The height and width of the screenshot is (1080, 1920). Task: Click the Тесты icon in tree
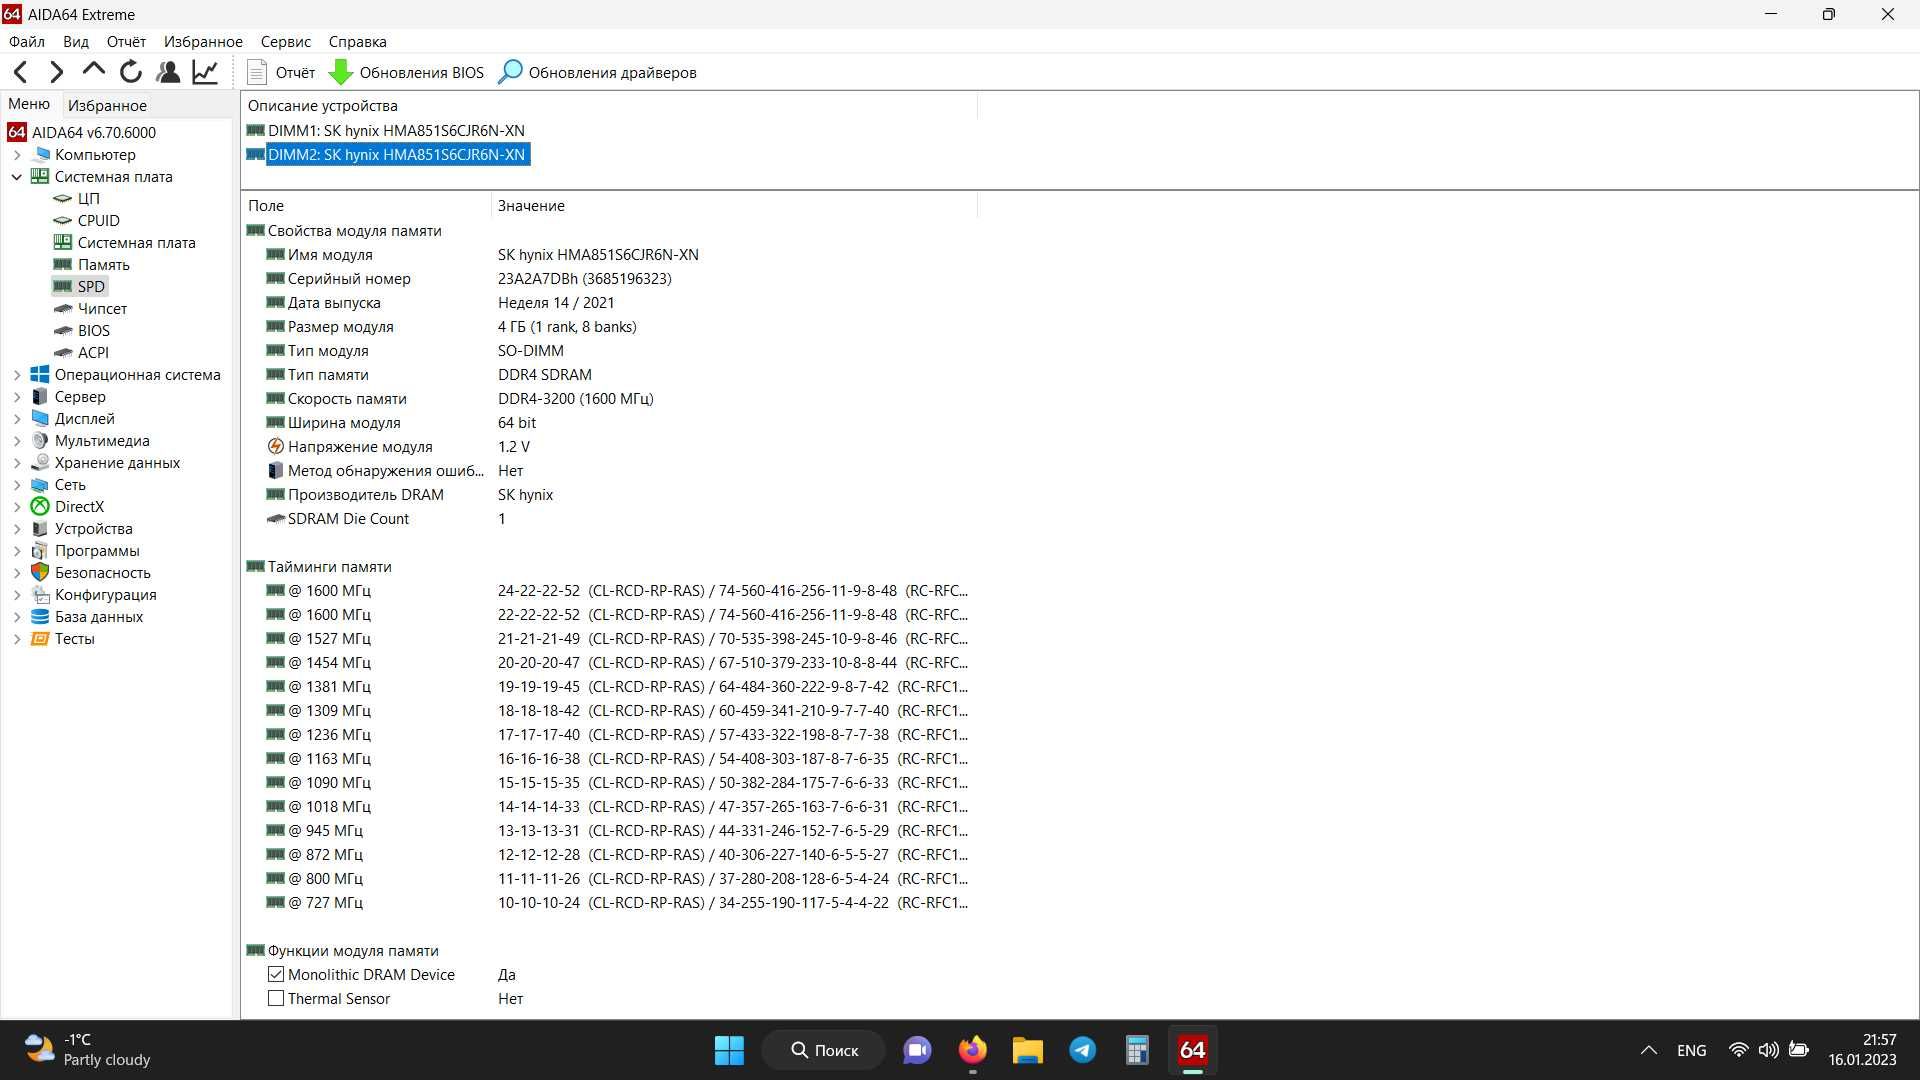pyautogui.click(x=40, y=639)
